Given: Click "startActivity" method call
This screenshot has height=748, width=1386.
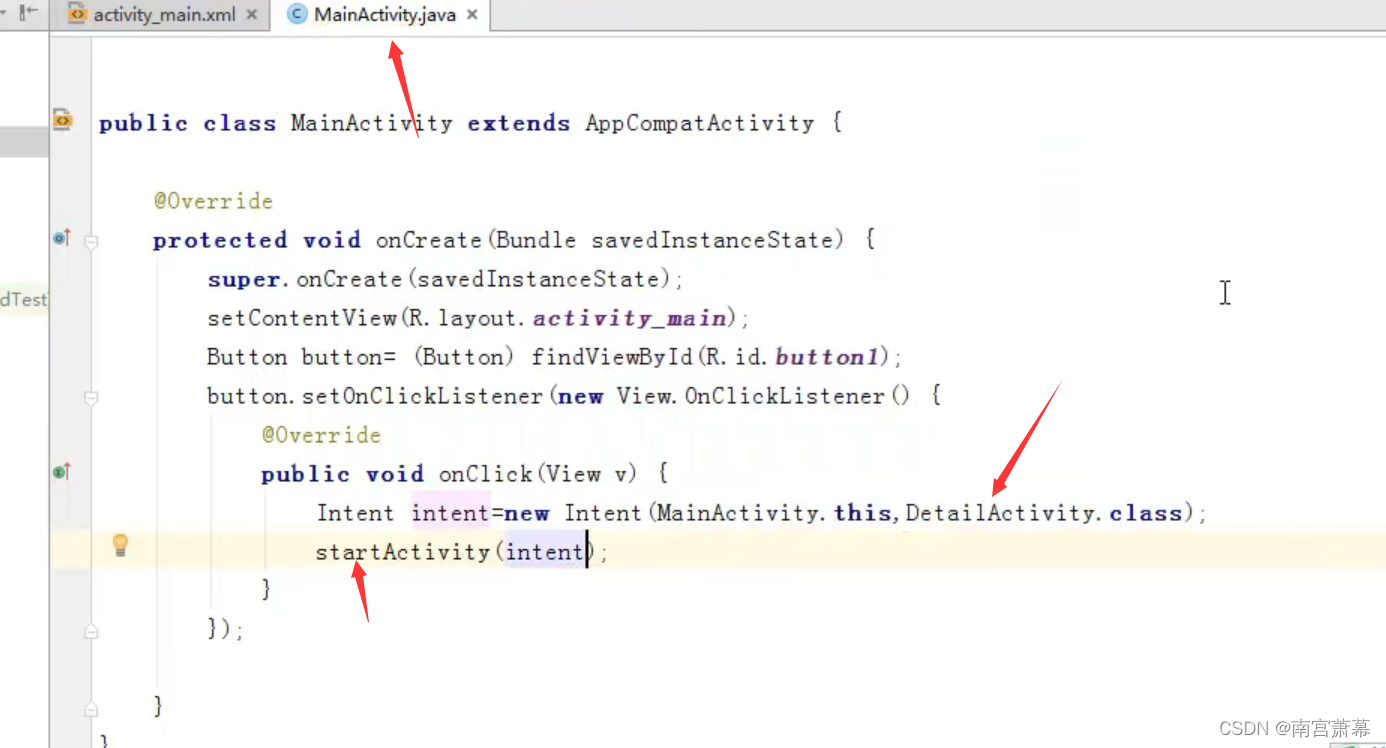Looking at the screenshot, I should [403, 552].
